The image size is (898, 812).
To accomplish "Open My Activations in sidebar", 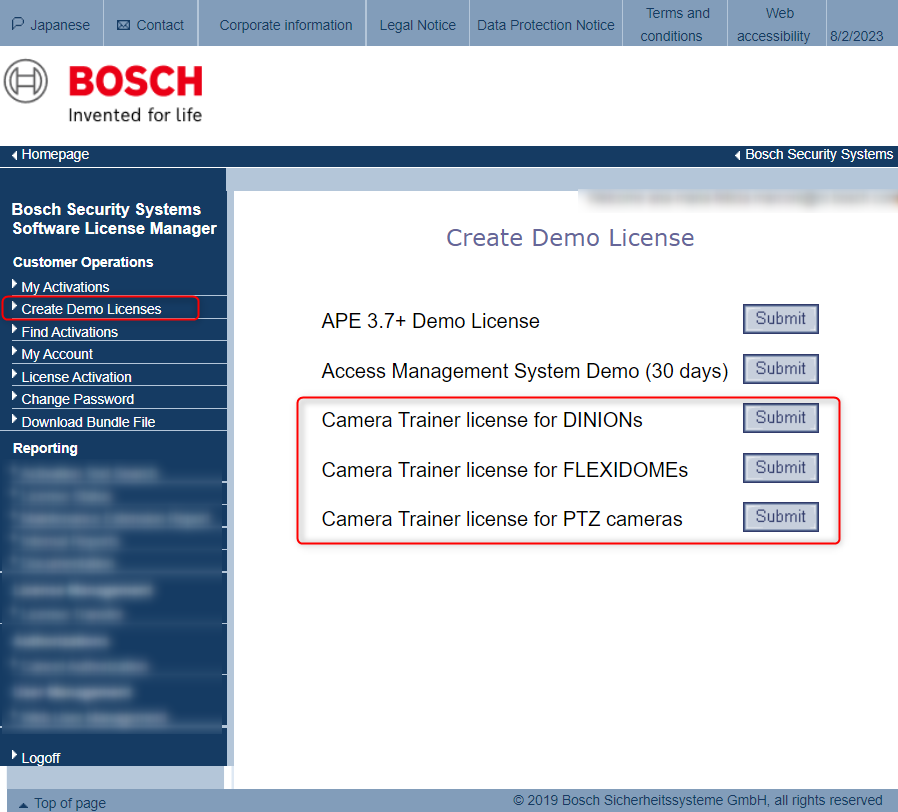I will point(65,287).
